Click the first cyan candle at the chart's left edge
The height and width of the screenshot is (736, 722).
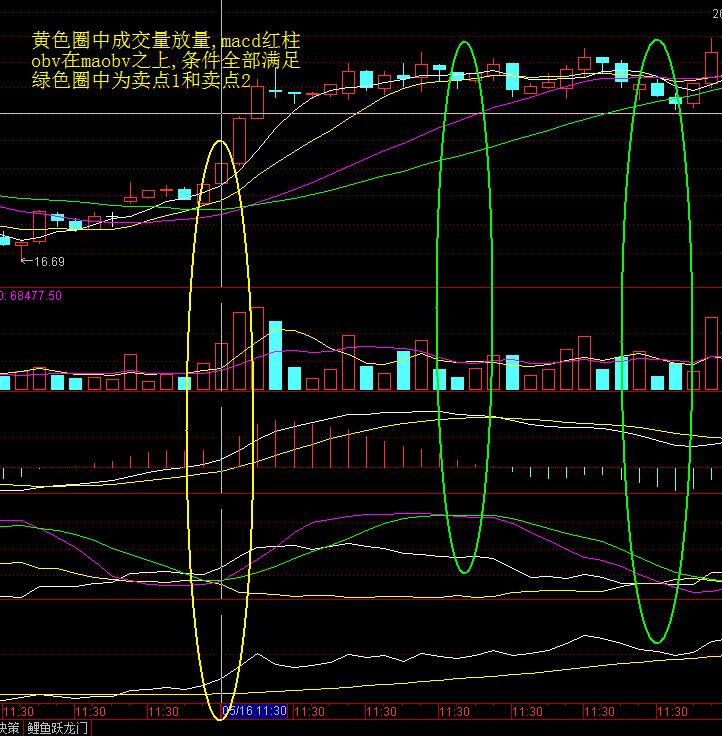tap(4, 239)
